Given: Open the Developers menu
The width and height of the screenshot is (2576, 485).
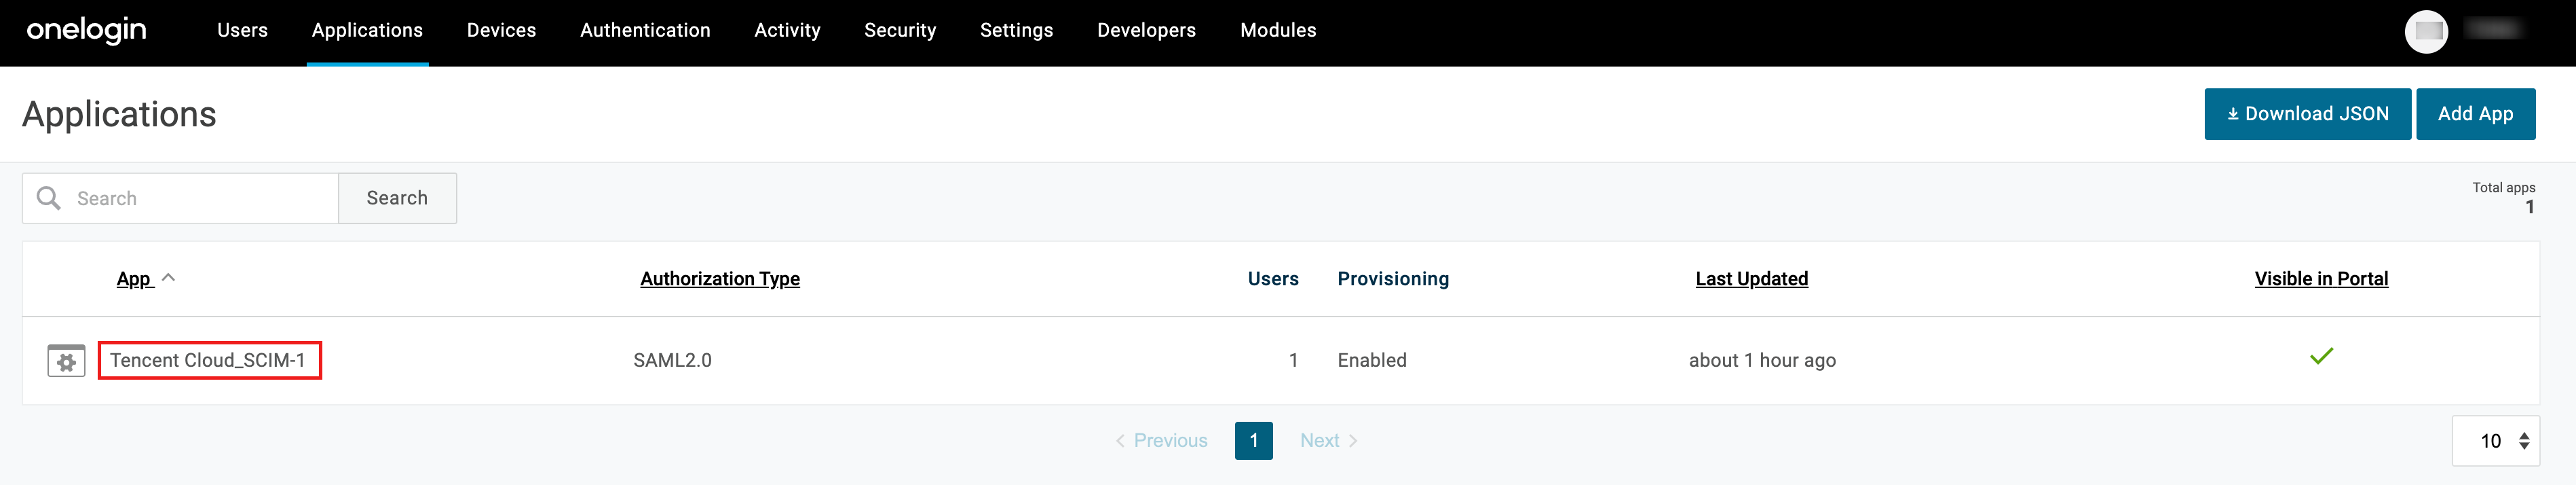Looking at the screenshot, I should point(1145,31).
